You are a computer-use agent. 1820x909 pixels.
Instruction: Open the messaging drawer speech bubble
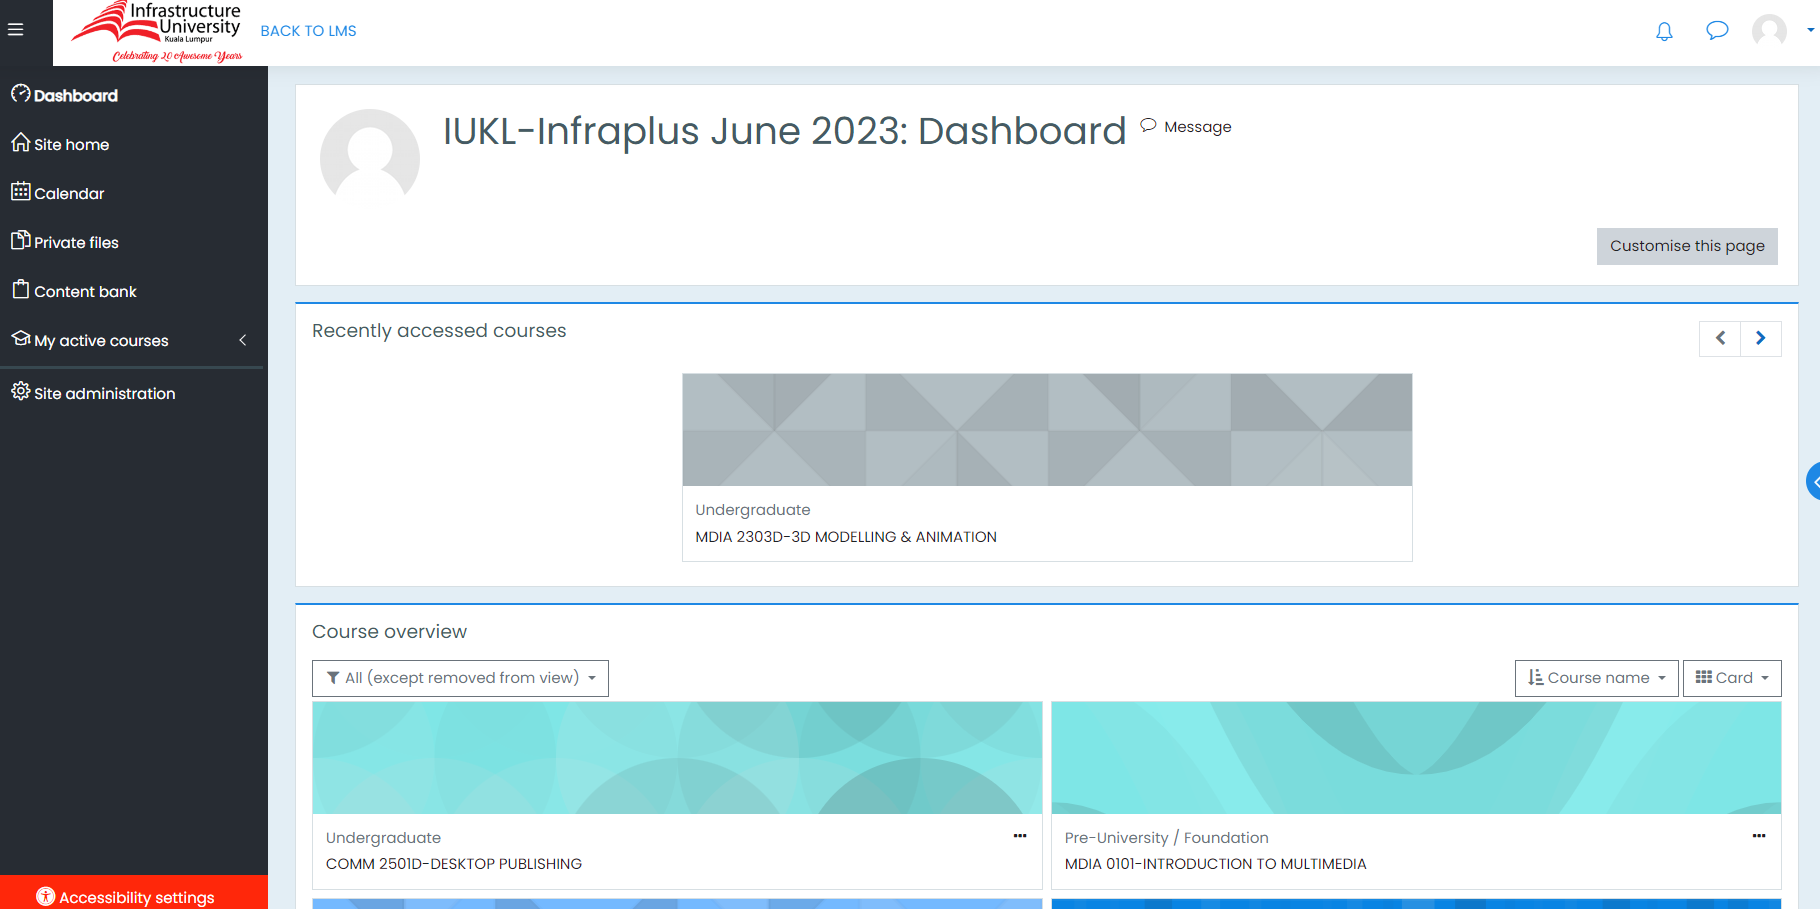coord(1717,31)
